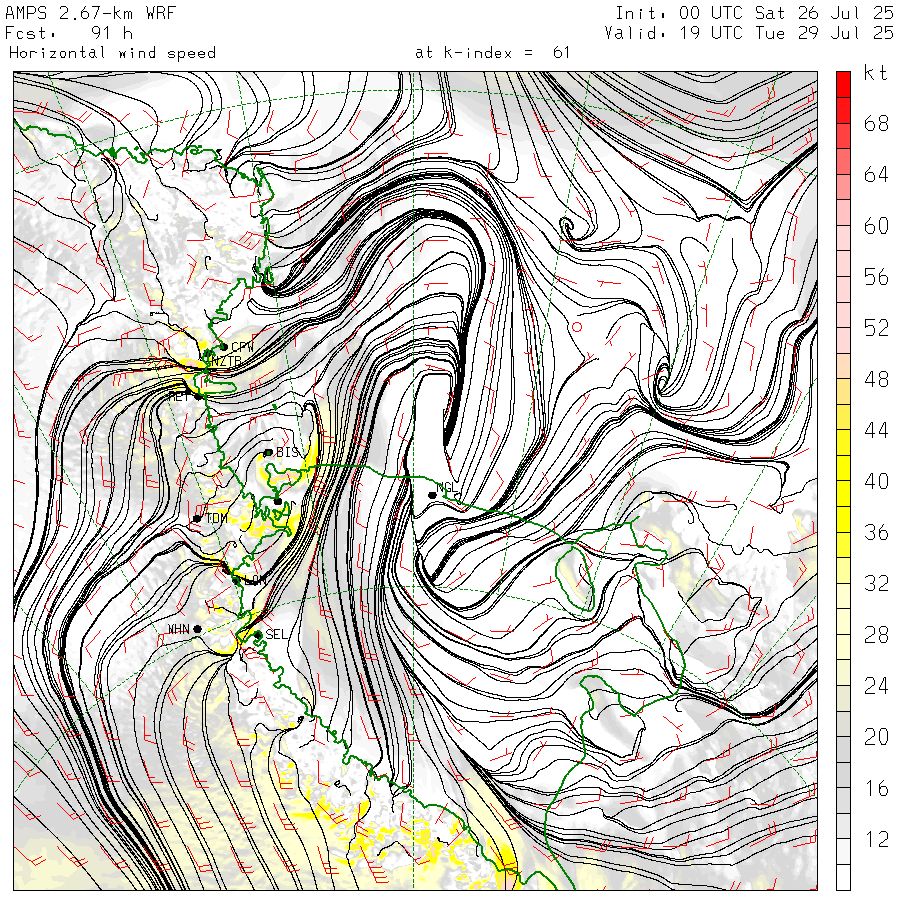Click the 40 value on the colorbar
The height and width of the screenshot is (900, 900).
[x=876, y=482]
